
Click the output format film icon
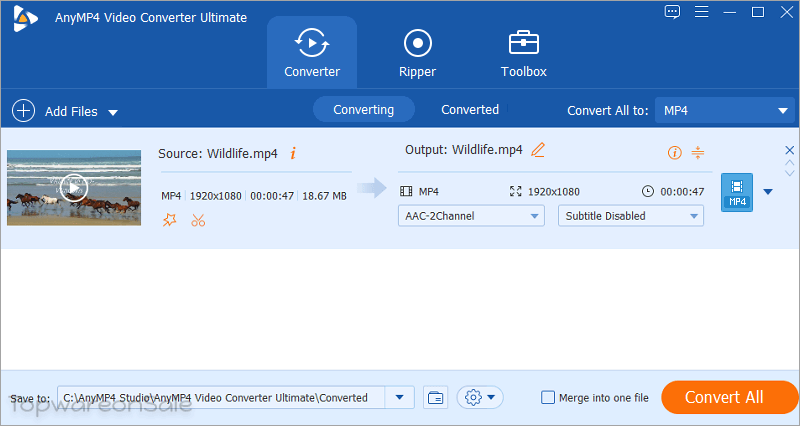coord(406,191)
